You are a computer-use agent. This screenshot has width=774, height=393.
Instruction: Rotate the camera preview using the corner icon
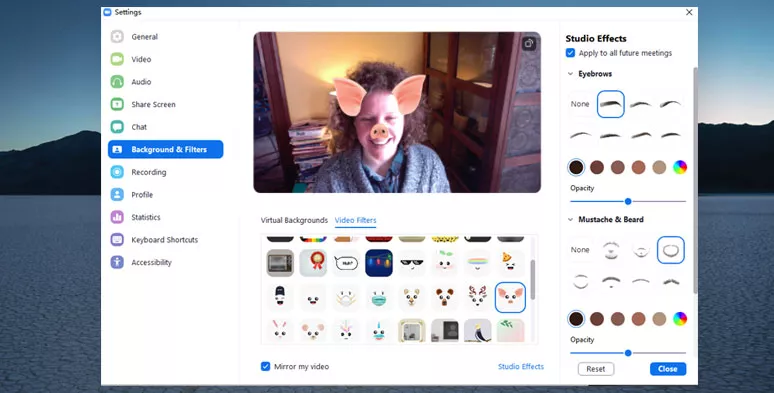(x=529, y=43)
